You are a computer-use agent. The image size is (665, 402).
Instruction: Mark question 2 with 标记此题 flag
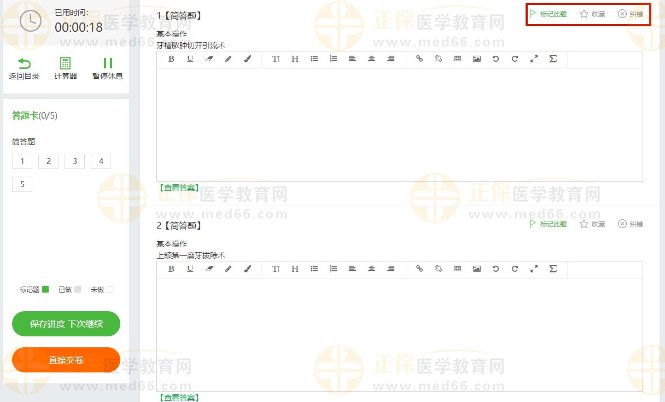(547, 224)
